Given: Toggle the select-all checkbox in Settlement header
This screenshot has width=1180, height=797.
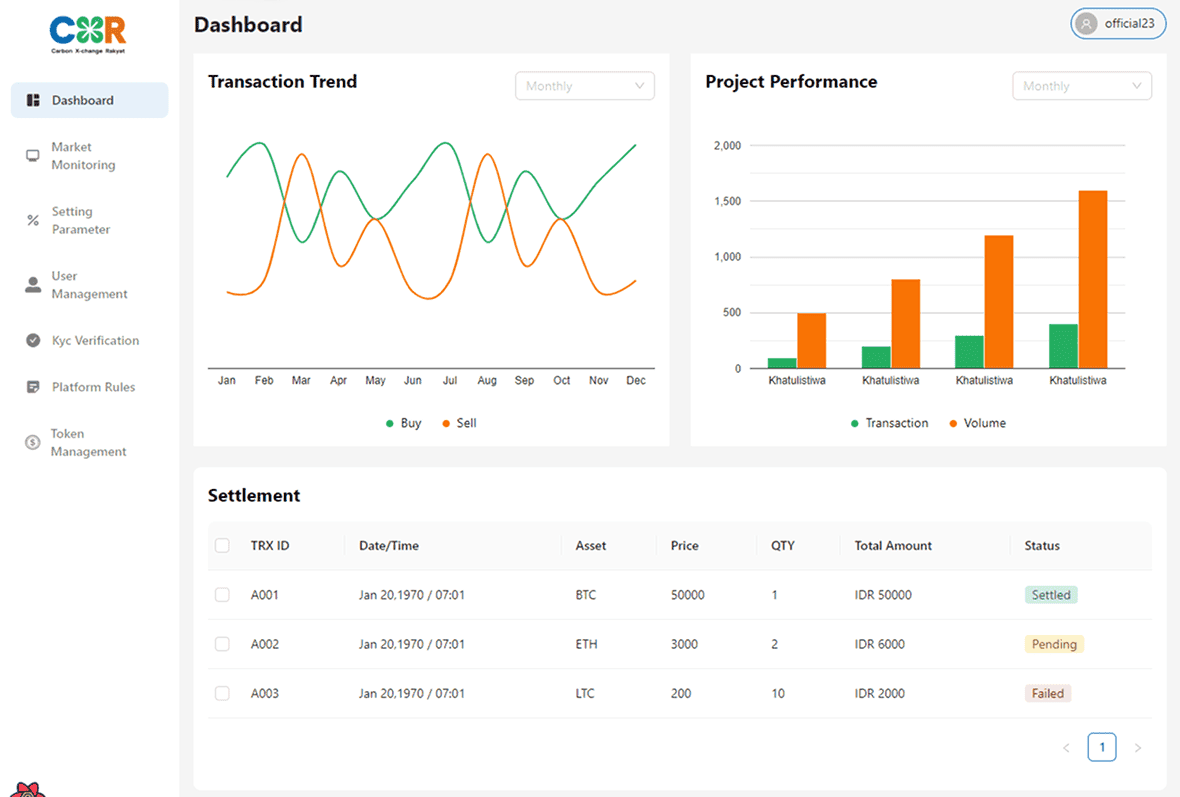Looking at the screenshot, I should coord(222,546).
